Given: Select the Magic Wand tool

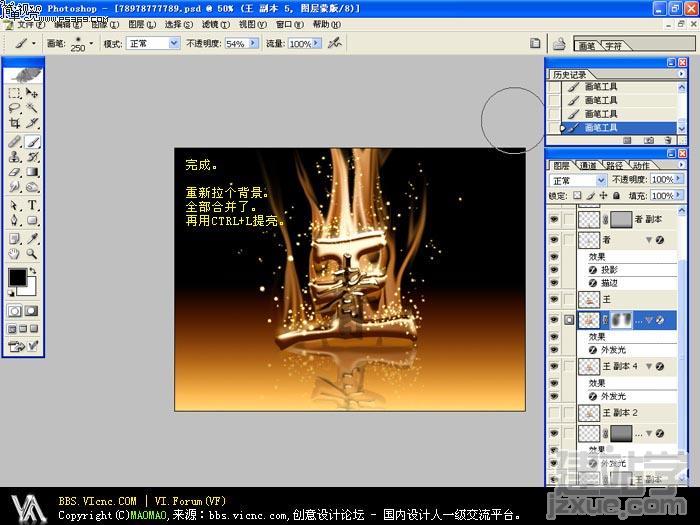Looking at the screenshot, I should coord(32,108).
